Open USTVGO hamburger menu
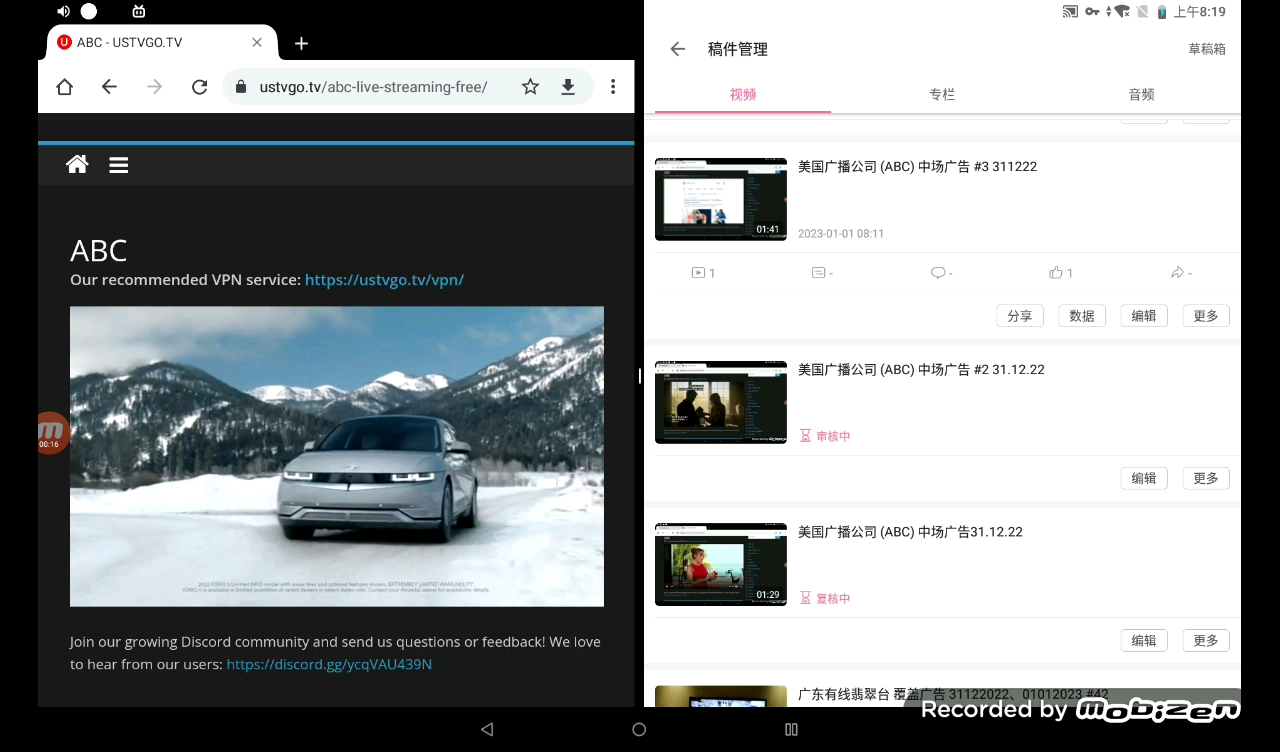 (119, 165)
